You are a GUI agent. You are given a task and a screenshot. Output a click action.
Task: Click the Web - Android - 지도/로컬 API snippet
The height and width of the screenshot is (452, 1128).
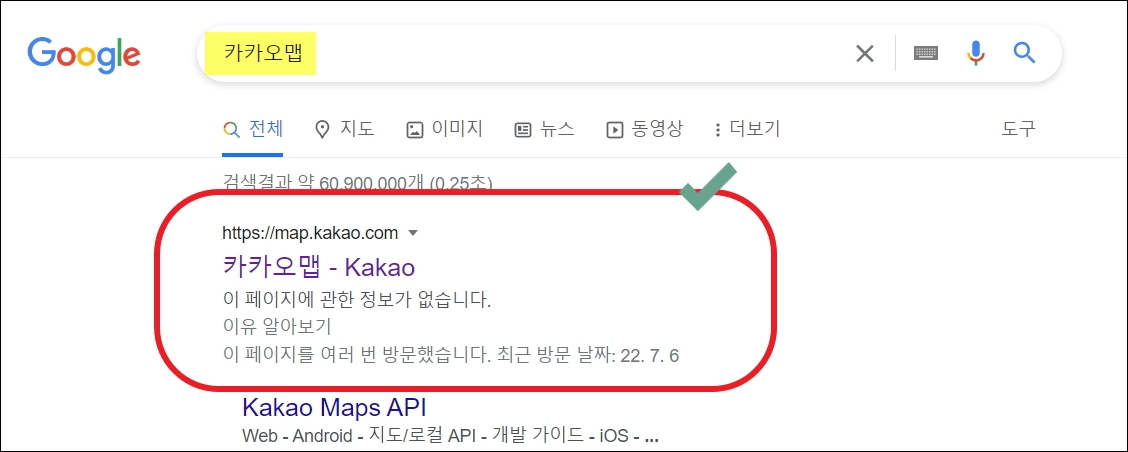[x=450, y=436]
